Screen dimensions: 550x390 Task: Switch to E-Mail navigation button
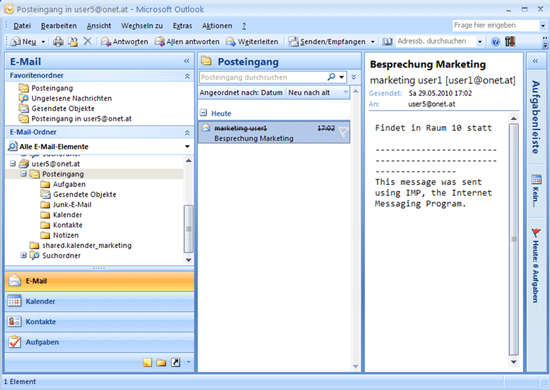pyautogui.click(x=100, y=281)
